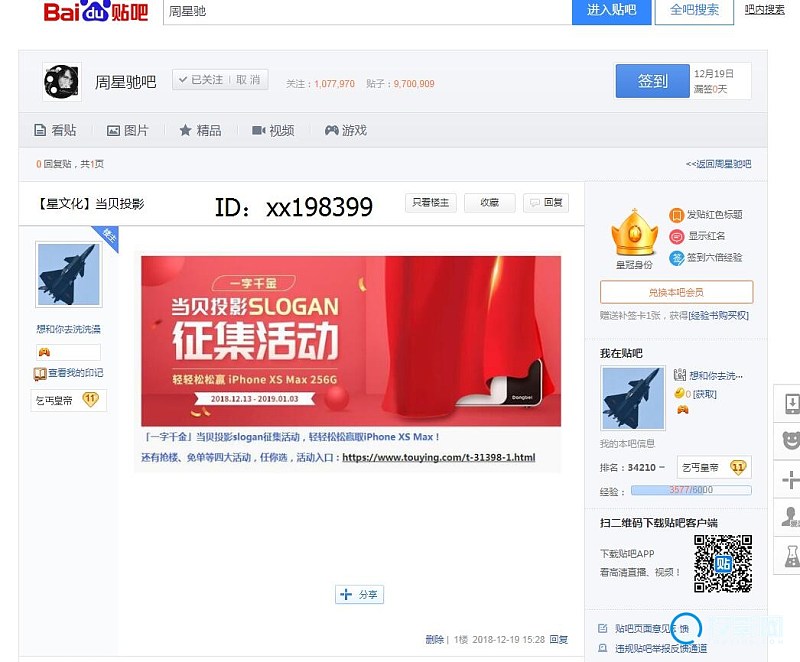The width and height of the screenshot is (800, 662).
Task: Click 删除 to delete the post
Action: point(435,639)
